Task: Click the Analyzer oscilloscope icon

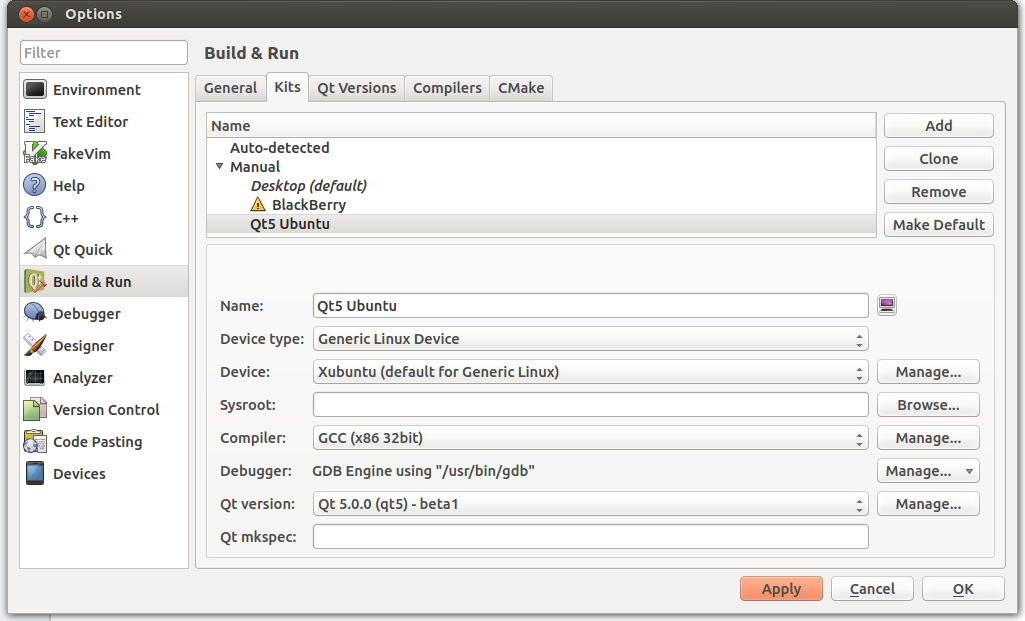Action: [x=35, y=377]
